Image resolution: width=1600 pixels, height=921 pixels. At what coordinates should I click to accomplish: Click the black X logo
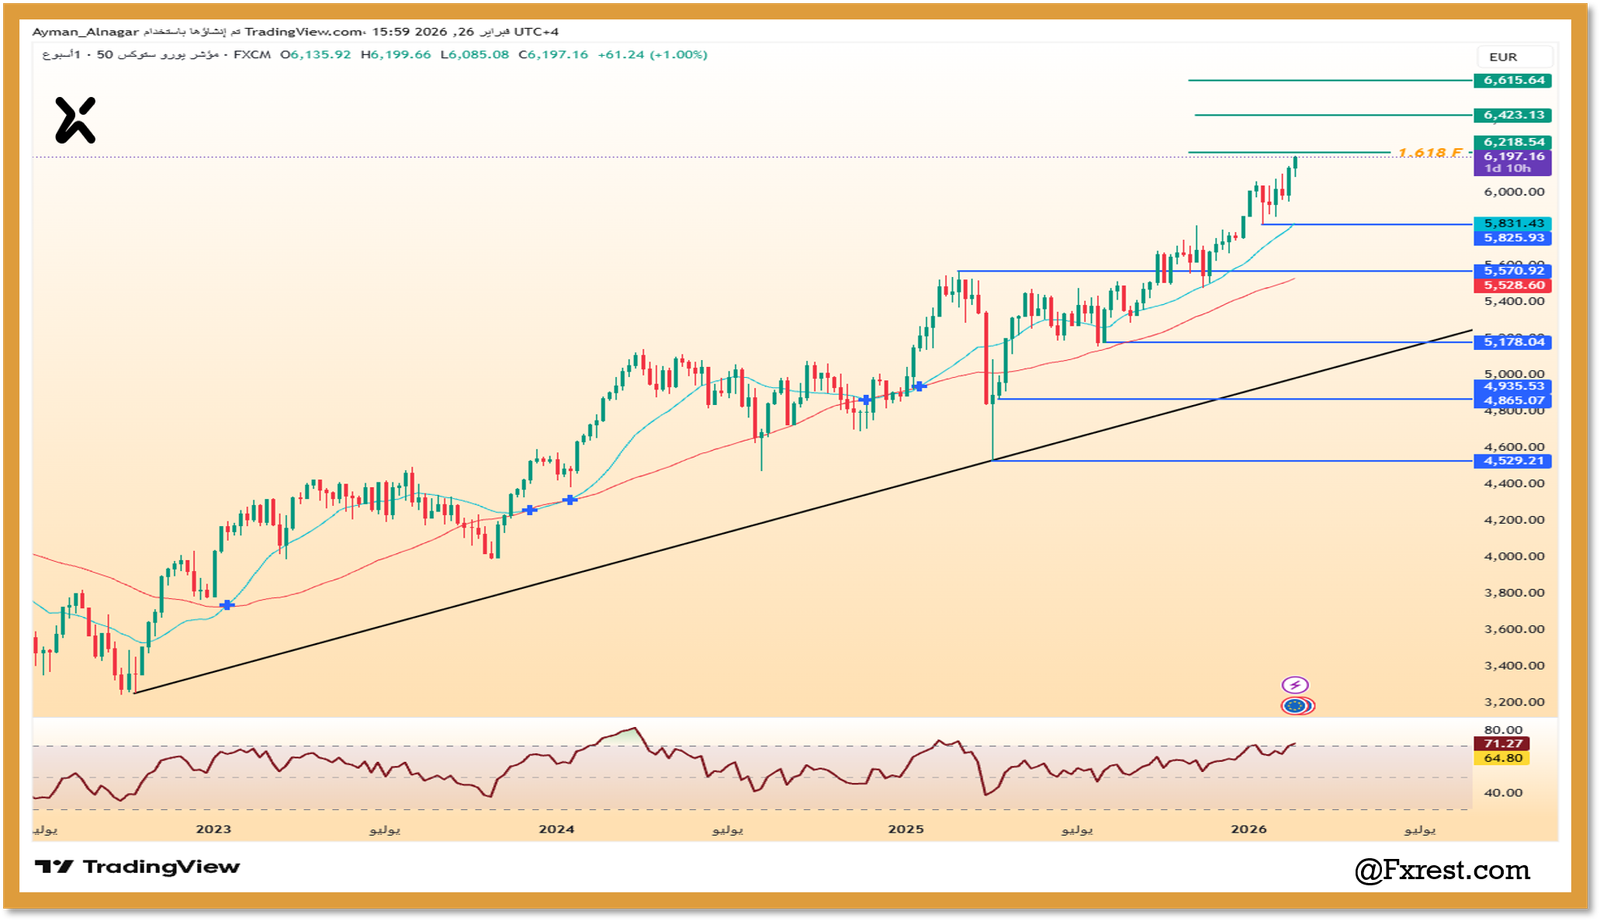coord(75,120)
